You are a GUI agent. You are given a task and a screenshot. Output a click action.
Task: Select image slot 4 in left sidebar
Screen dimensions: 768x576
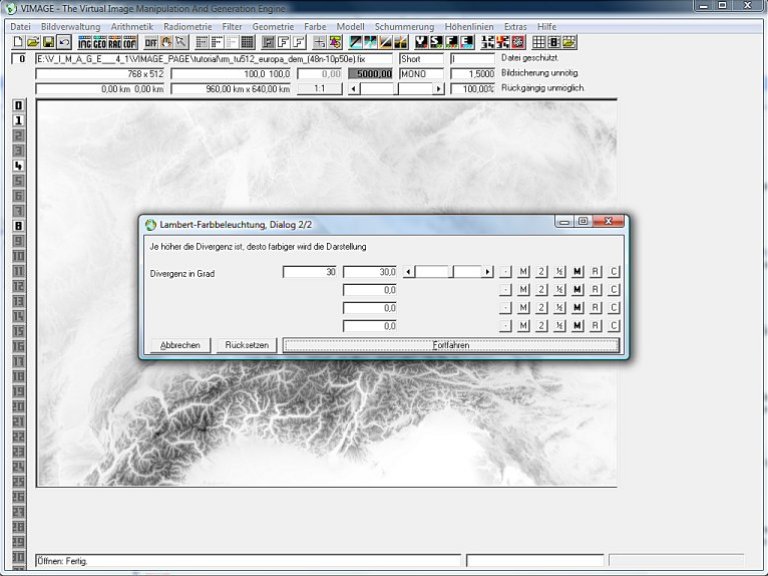click(18, 165)
